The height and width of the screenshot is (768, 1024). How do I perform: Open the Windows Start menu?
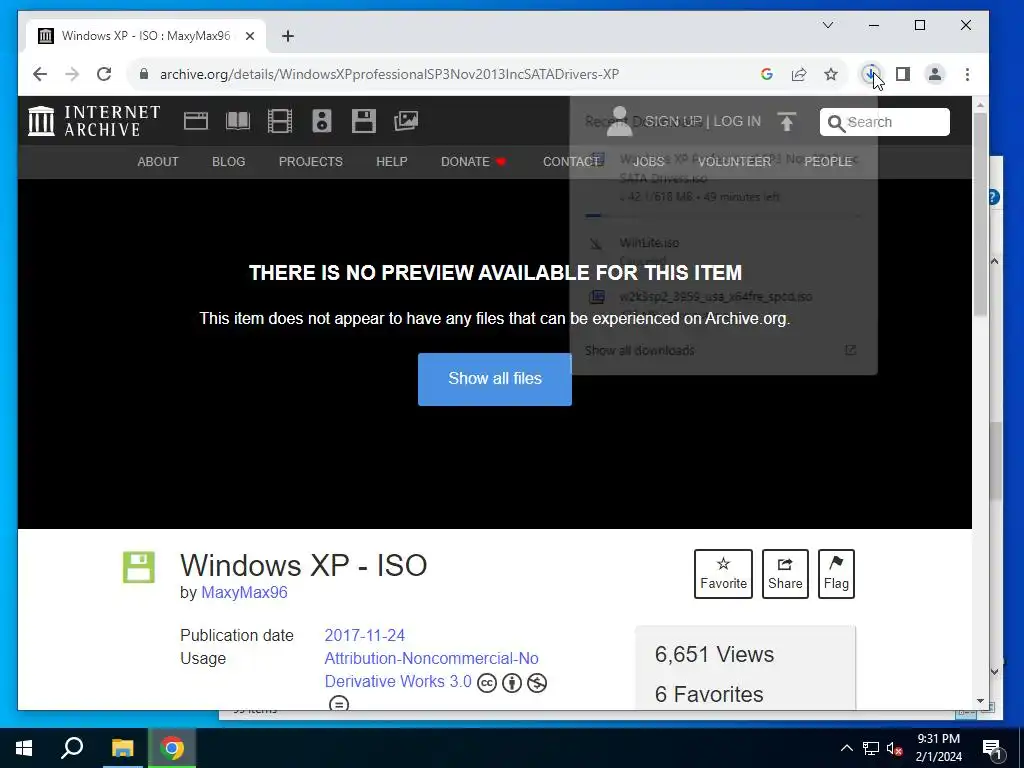tap(24, 748)
